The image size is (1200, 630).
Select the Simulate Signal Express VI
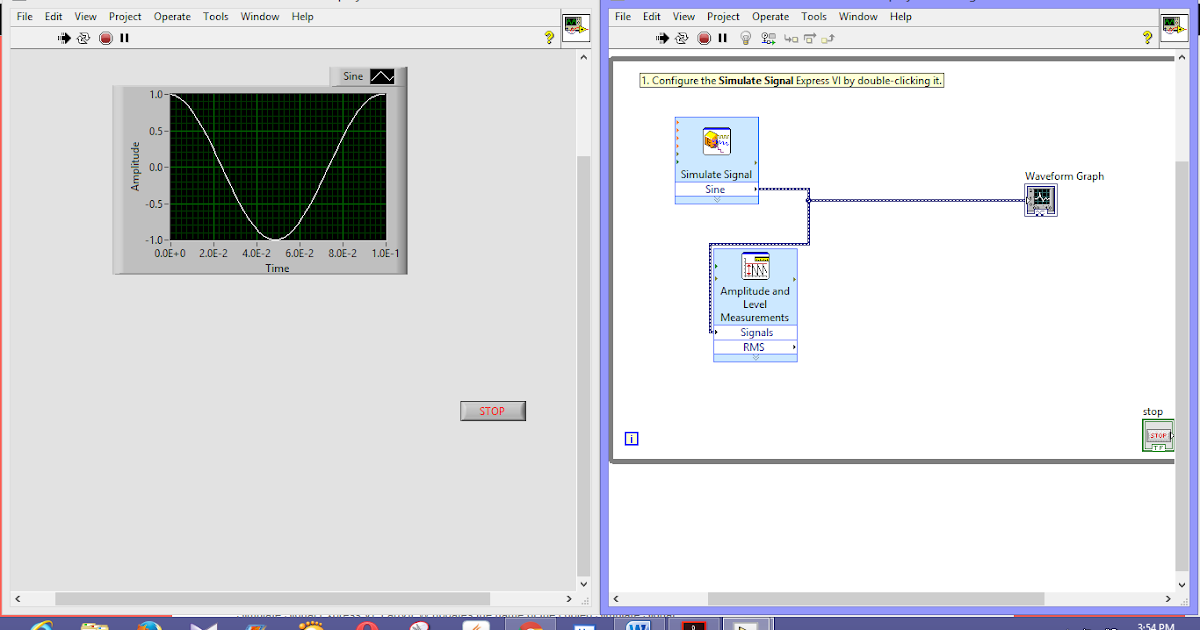tap(716, 140)
